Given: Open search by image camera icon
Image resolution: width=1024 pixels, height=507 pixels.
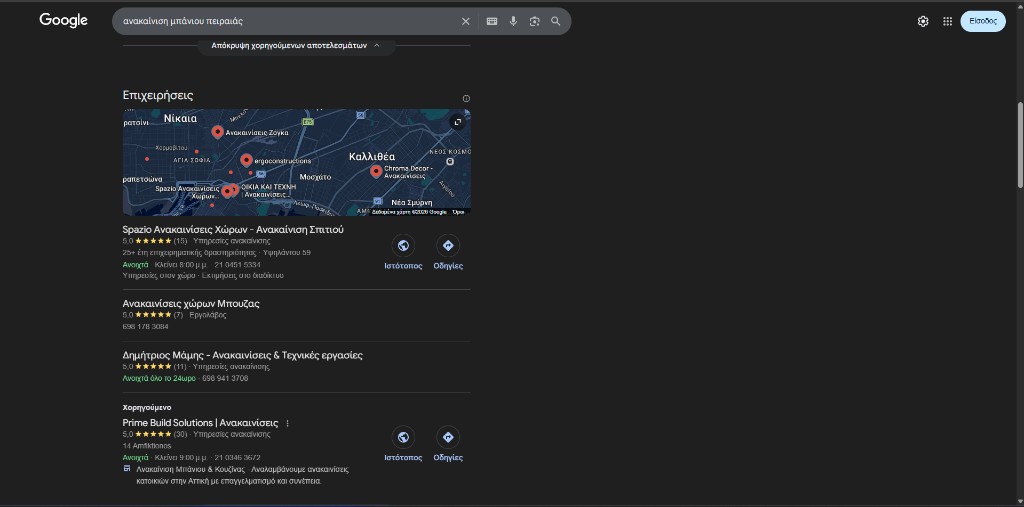Looking at the screenshot, I should tap(535, 22).
